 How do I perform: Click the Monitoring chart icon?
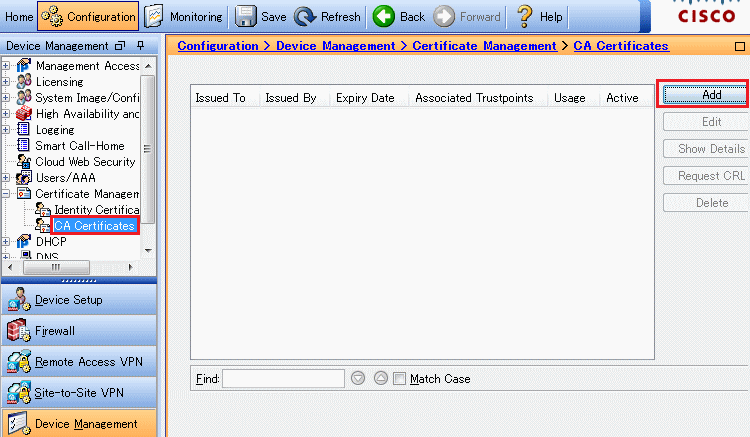(x=154, y=17)
